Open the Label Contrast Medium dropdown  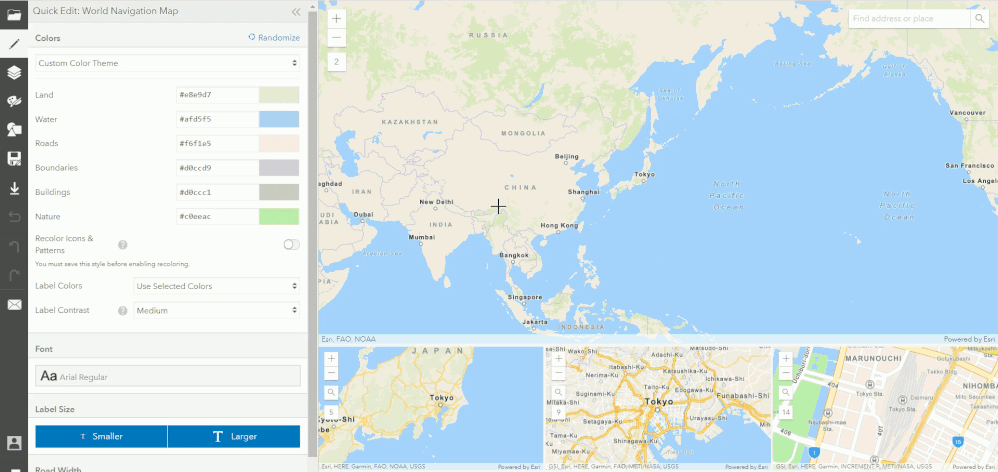point(216,310)
